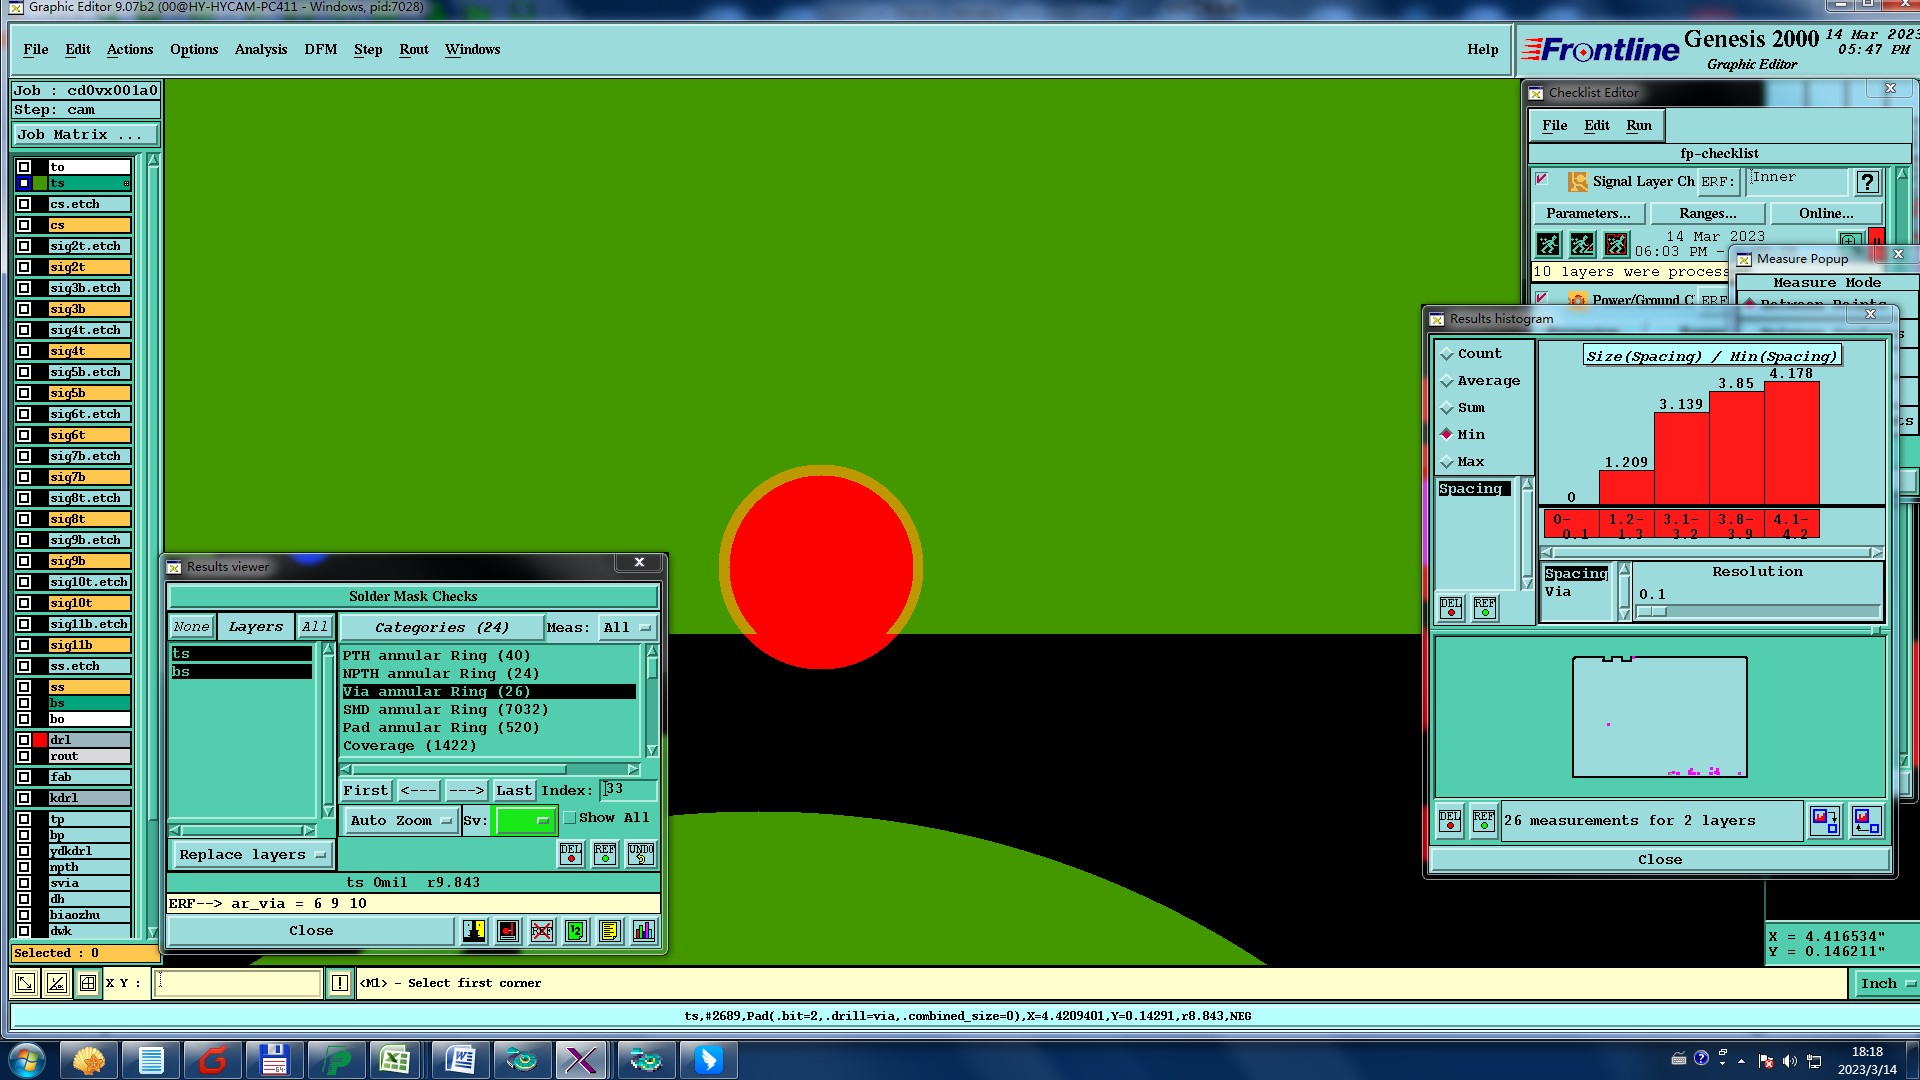Open the File menu in main menu bar
Viewport: 1920px width, 1080px height.
point(36,50)
